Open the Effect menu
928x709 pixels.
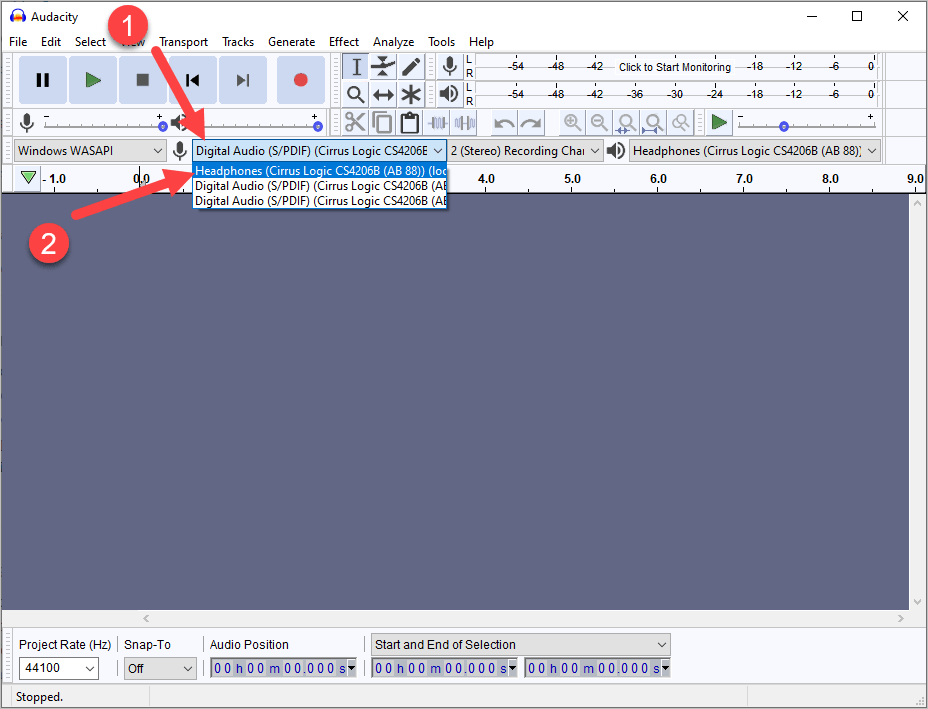pos(344,42)
